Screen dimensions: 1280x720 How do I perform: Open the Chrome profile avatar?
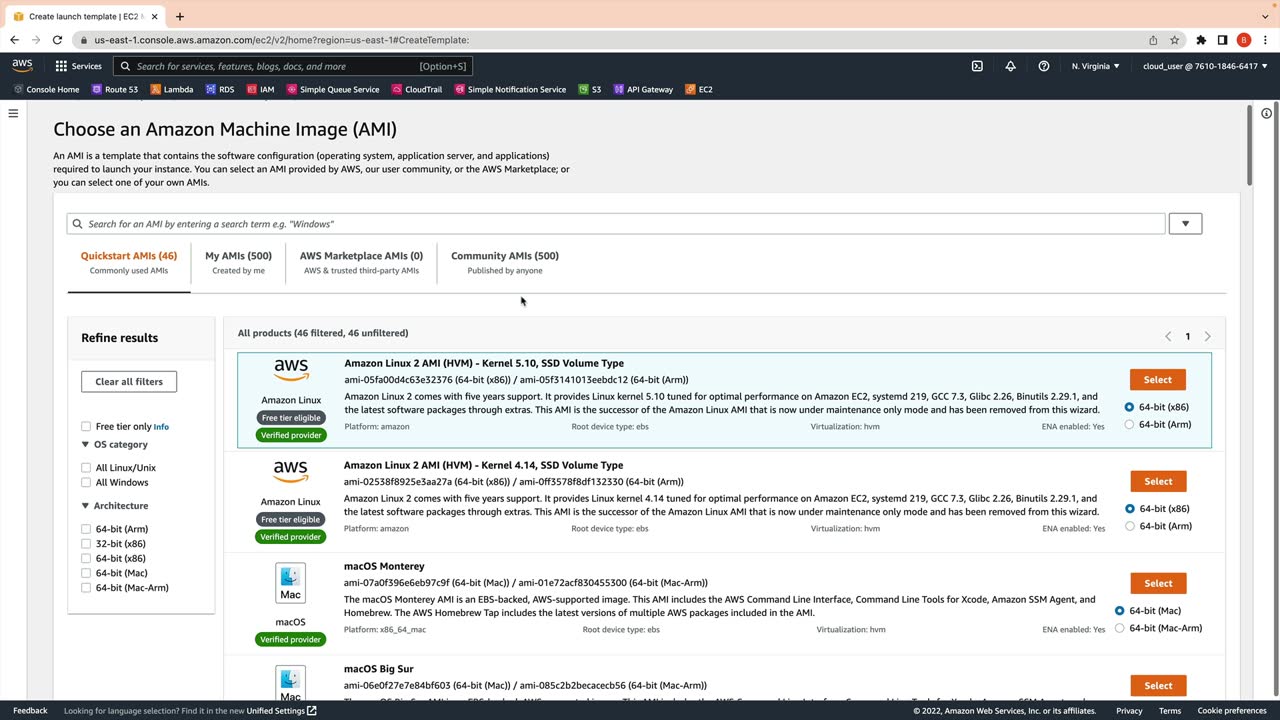(1244, 40)
